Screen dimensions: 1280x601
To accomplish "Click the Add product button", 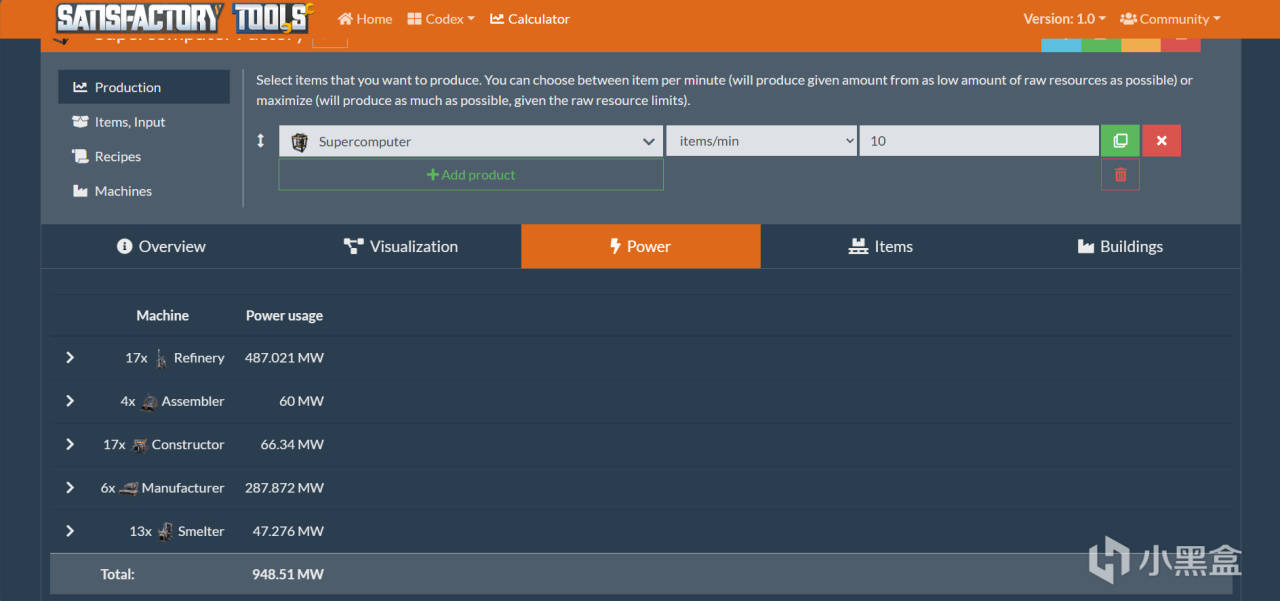I will (x=471, y=174).
